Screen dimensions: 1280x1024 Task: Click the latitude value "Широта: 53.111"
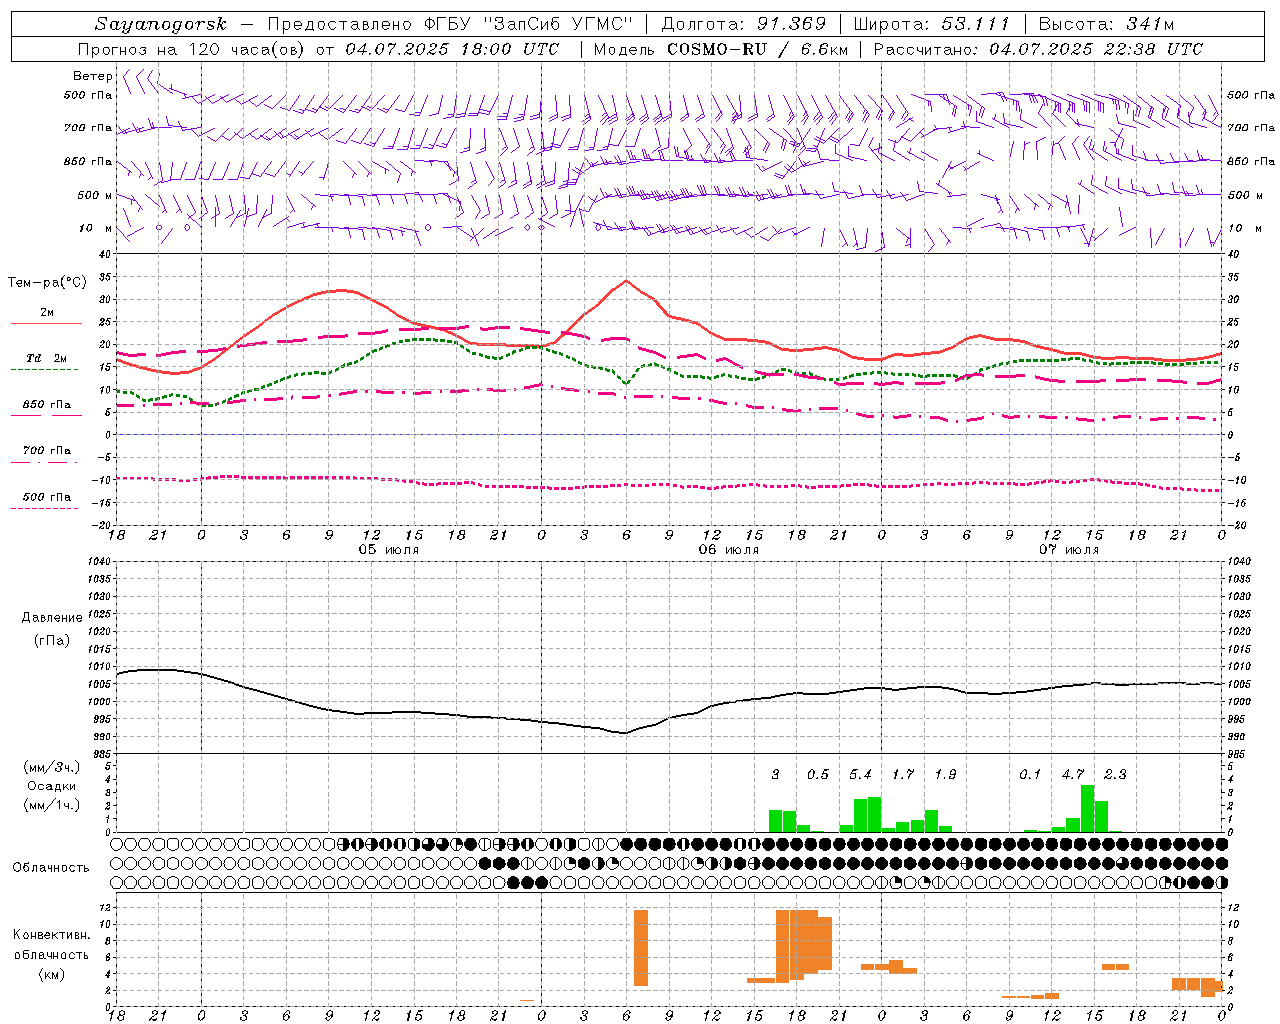(x=932, y=24)
